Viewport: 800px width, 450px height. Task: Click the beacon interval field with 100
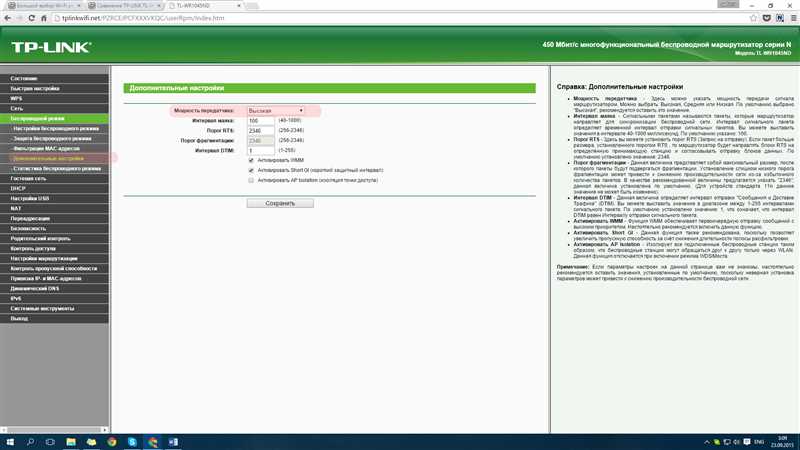tap(261, 121)
